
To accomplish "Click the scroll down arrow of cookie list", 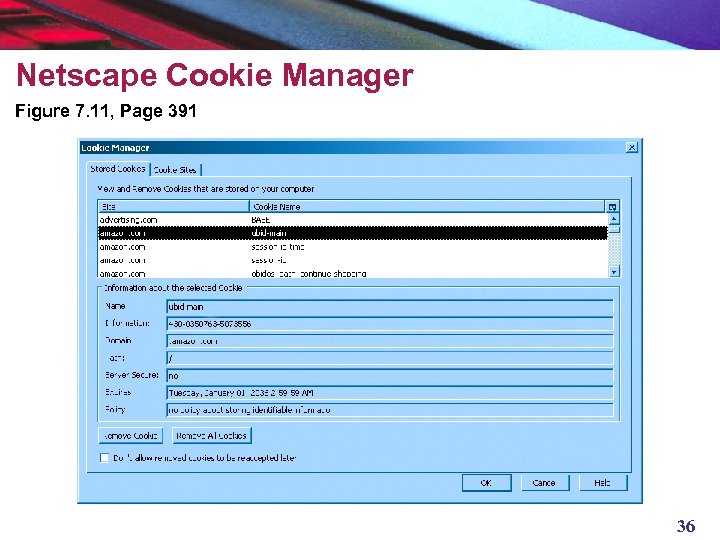I will click(614, 272).
